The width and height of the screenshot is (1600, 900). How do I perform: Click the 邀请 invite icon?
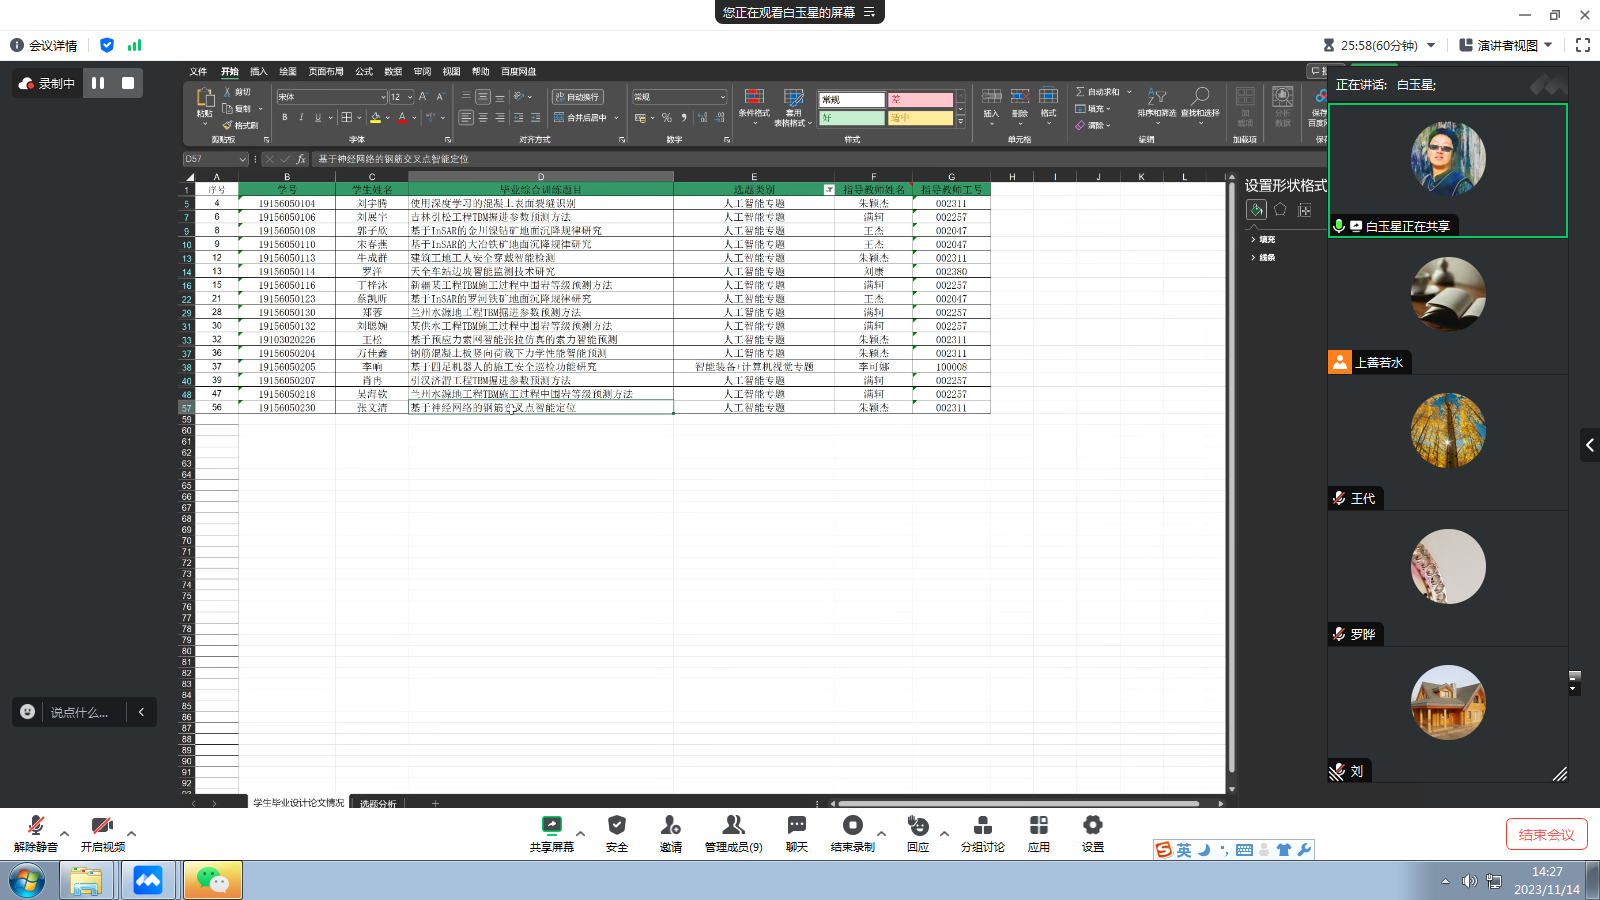(x=670, y=832)
